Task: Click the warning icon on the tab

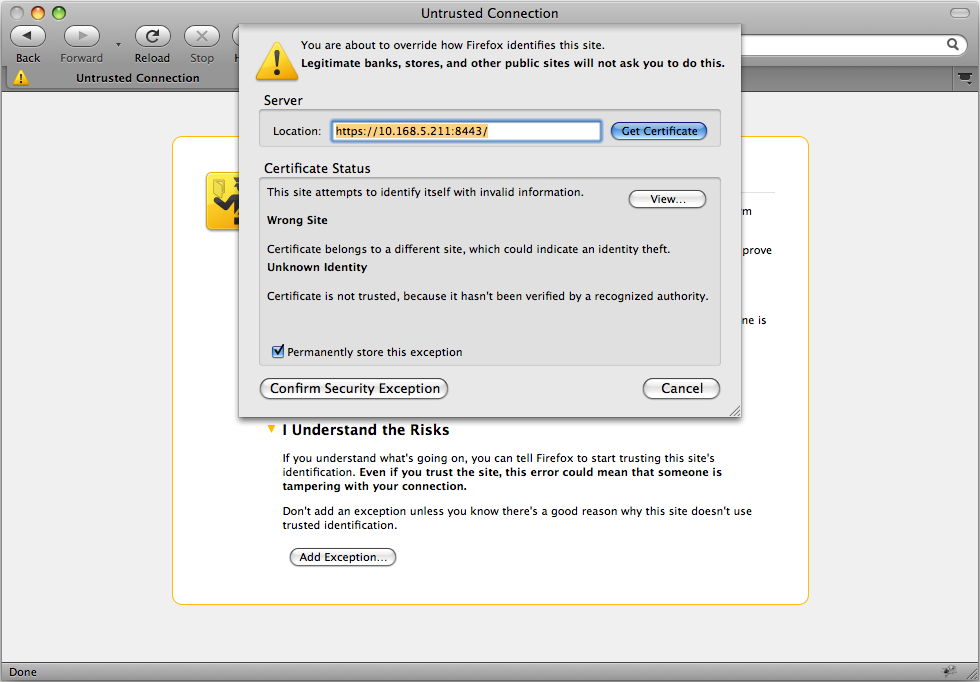Action: [21, 78]
